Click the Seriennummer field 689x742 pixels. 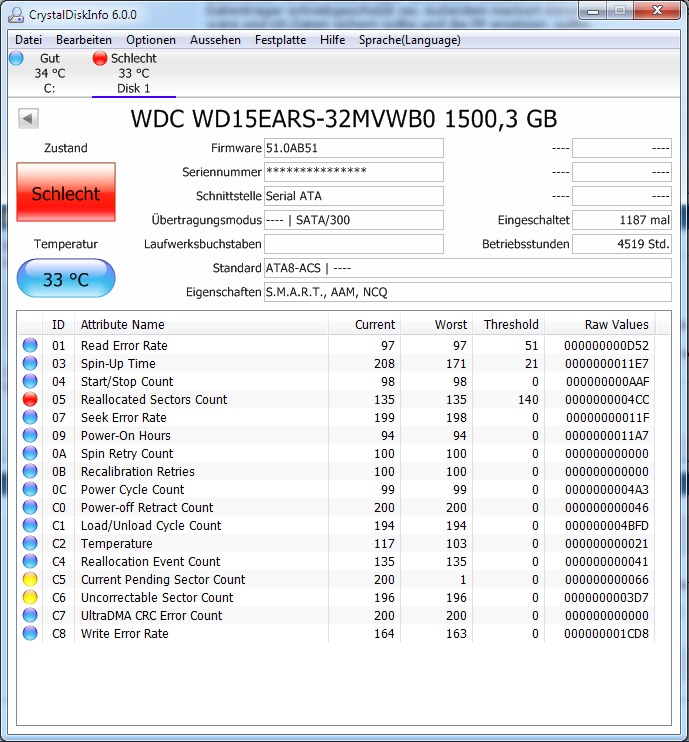pos(353,172)
